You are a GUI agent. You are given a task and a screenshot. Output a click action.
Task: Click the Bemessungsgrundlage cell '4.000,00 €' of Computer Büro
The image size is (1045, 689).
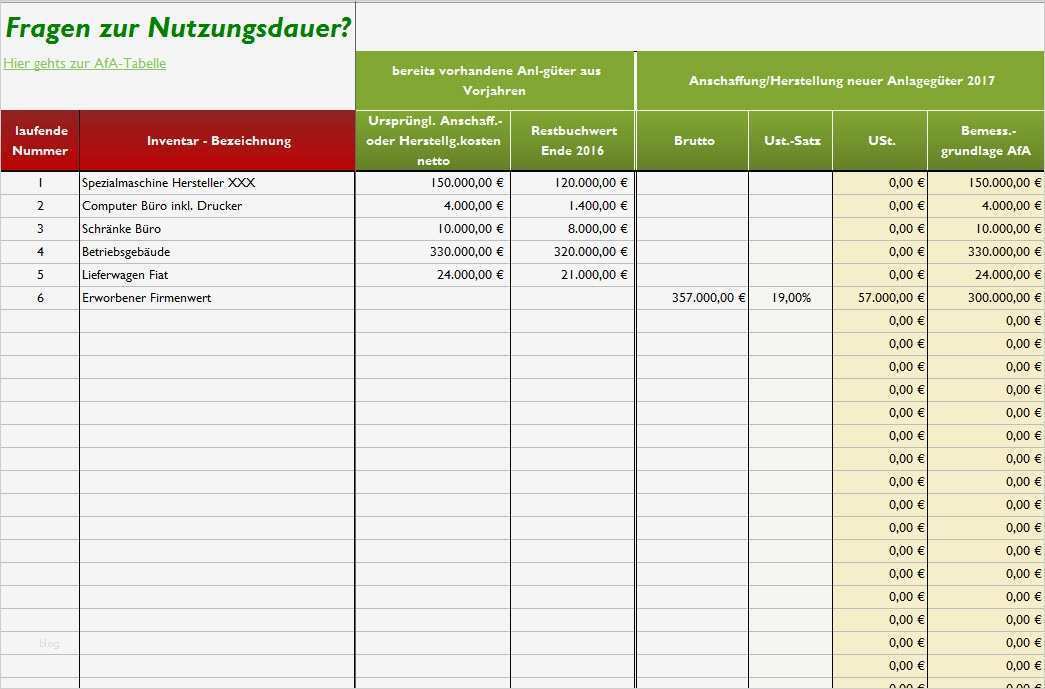point(986,206)
